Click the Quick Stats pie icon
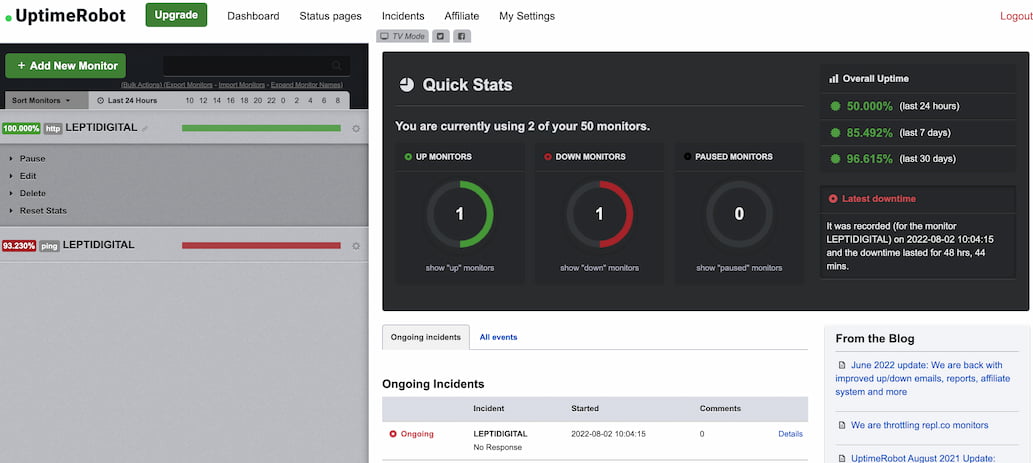The width and height of the screenshot is (1033, 463). (x=406, y=84)
